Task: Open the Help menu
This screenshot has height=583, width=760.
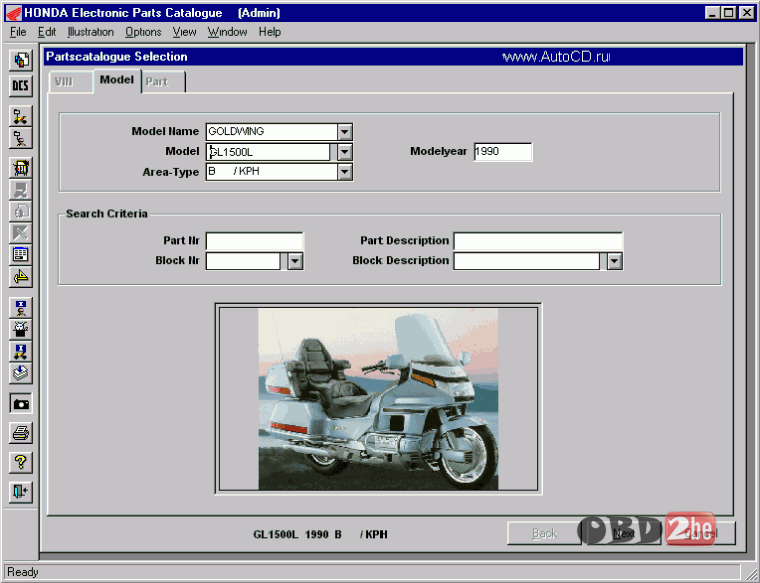Action: pyautogui.click(x=269, y=32)
